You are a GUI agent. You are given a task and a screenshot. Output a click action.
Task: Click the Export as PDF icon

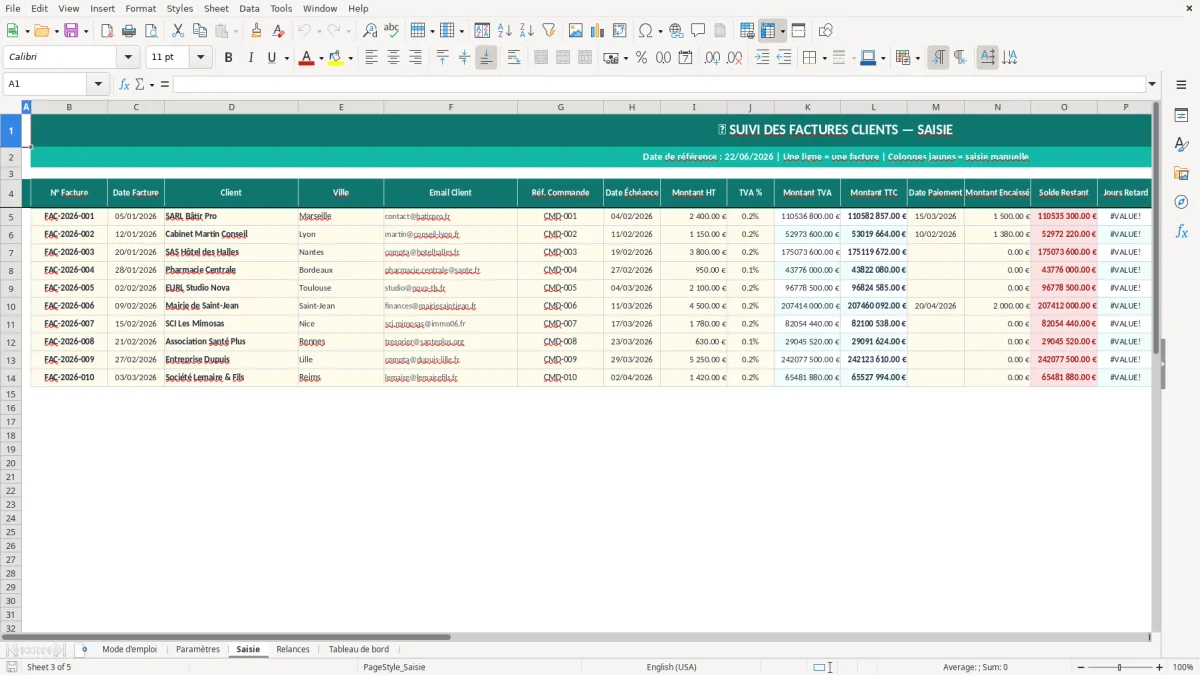pyautogui.click(x=106, y=31)
